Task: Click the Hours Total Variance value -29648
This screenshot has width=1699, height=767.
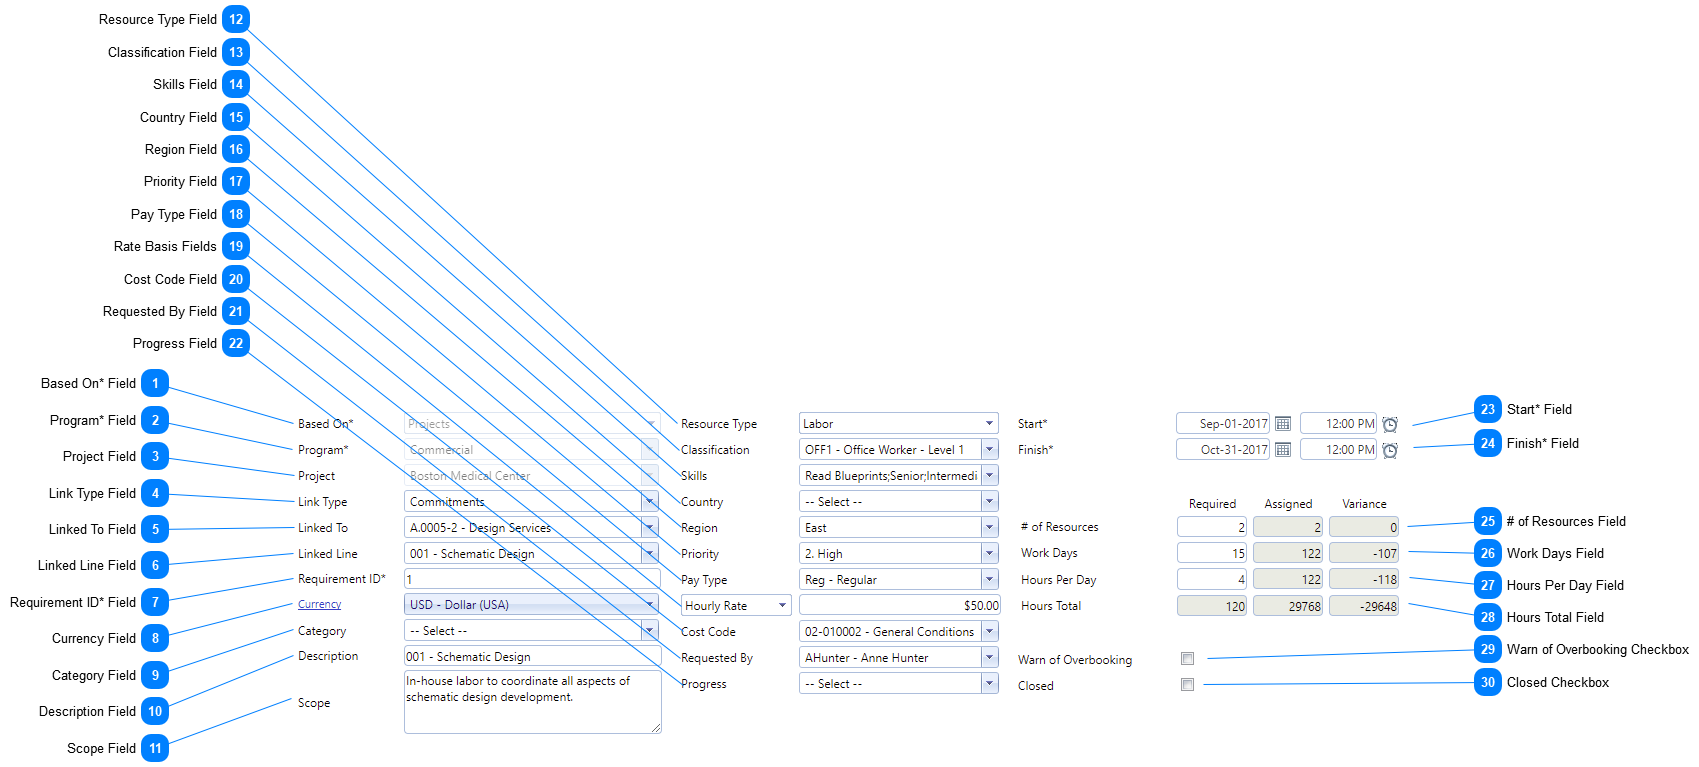Action: pyautogui.click(x=1364, y=606)
